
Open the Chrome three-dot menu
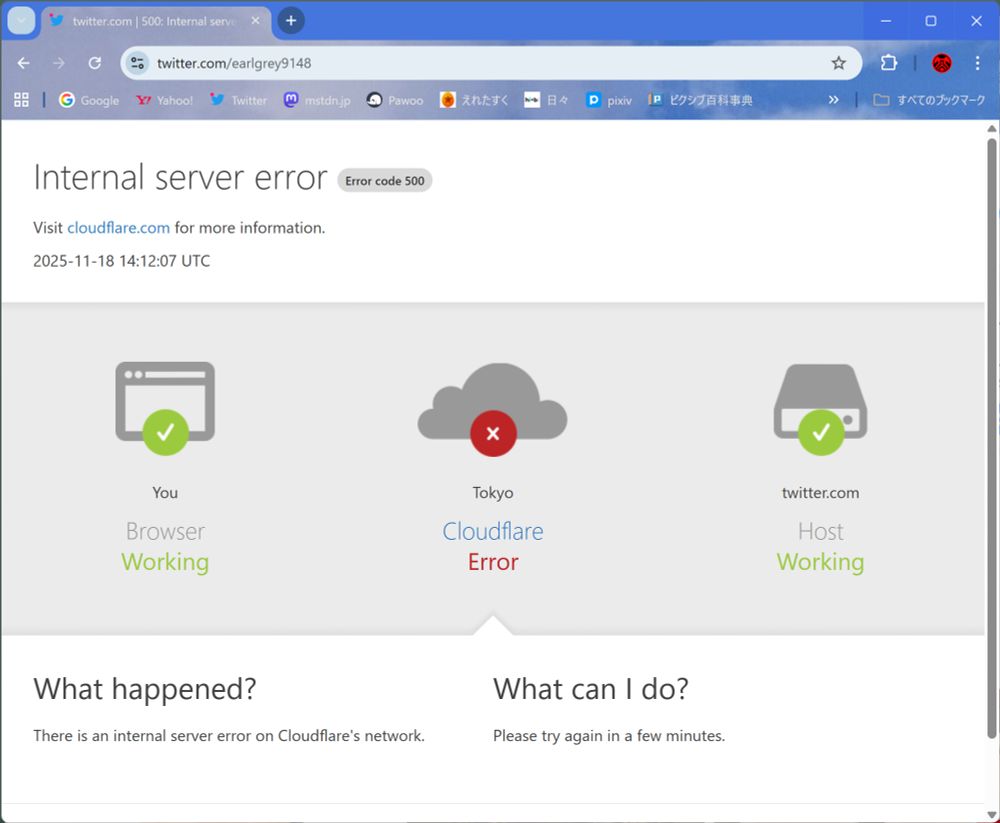coord(978,63)
